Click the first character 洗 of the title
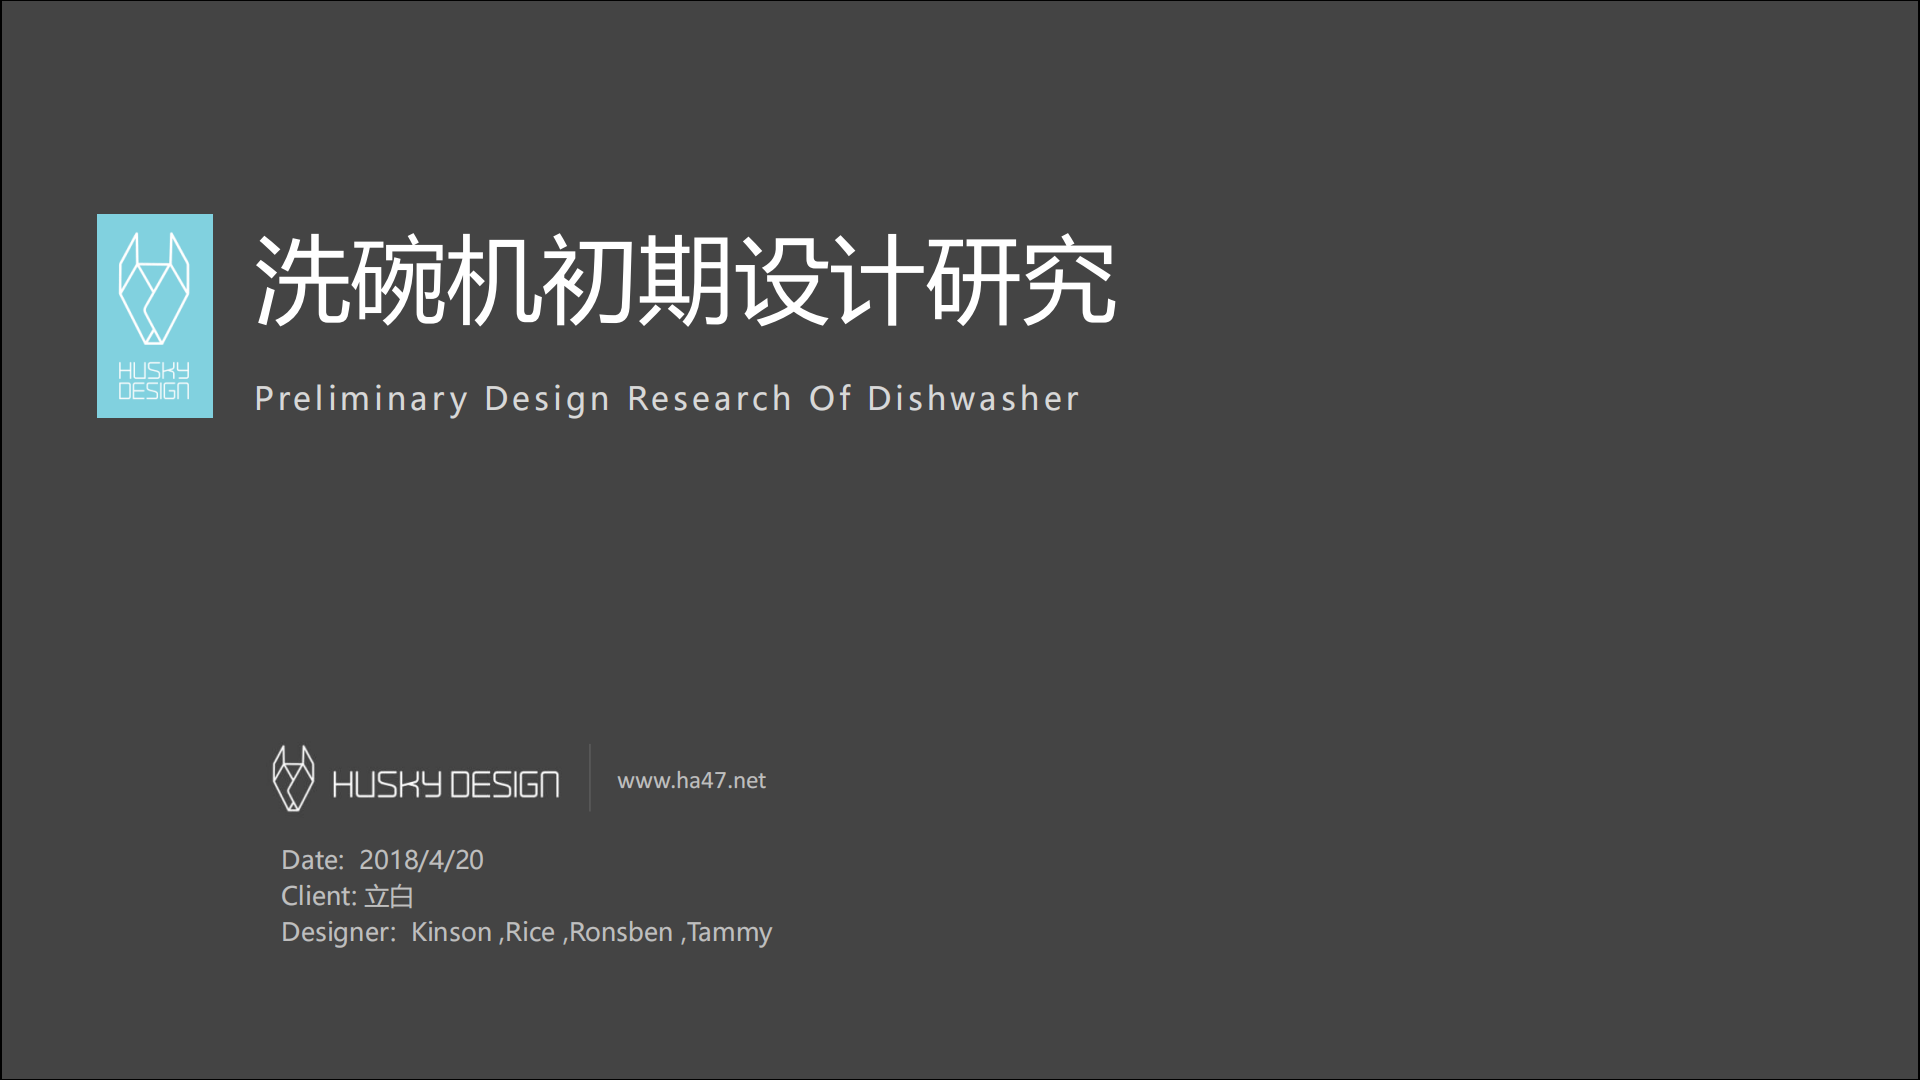 tap(301, 281)
